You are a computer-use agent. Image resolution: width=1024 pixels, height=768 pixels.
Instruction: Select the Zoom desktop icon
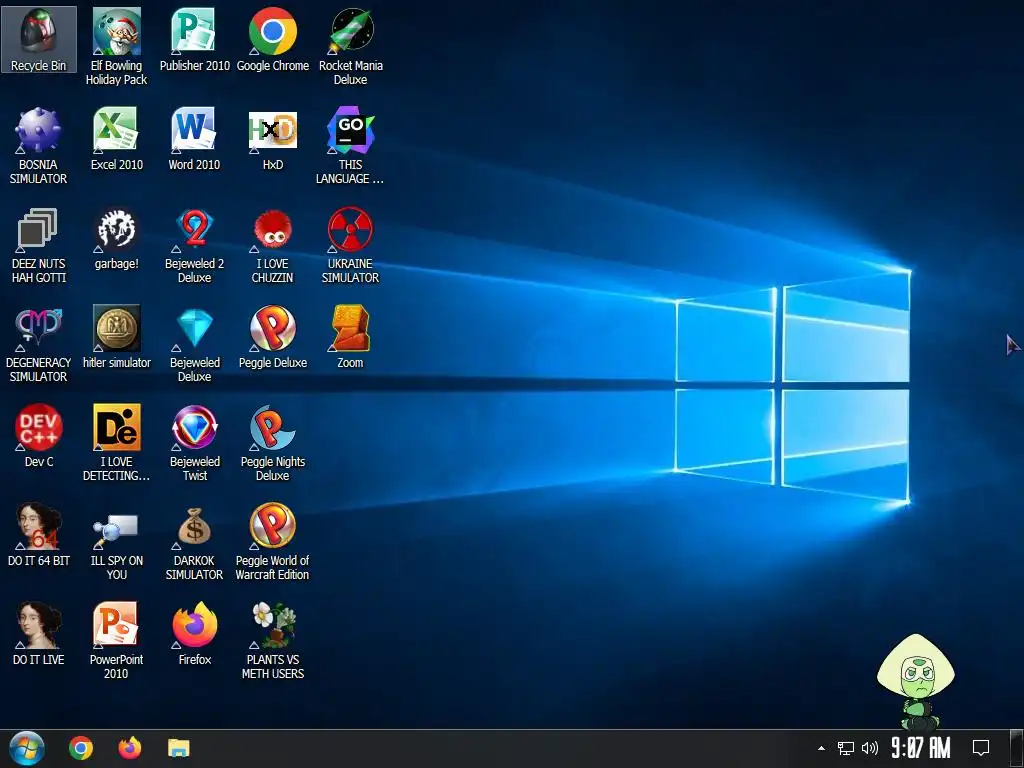[351, 337]
